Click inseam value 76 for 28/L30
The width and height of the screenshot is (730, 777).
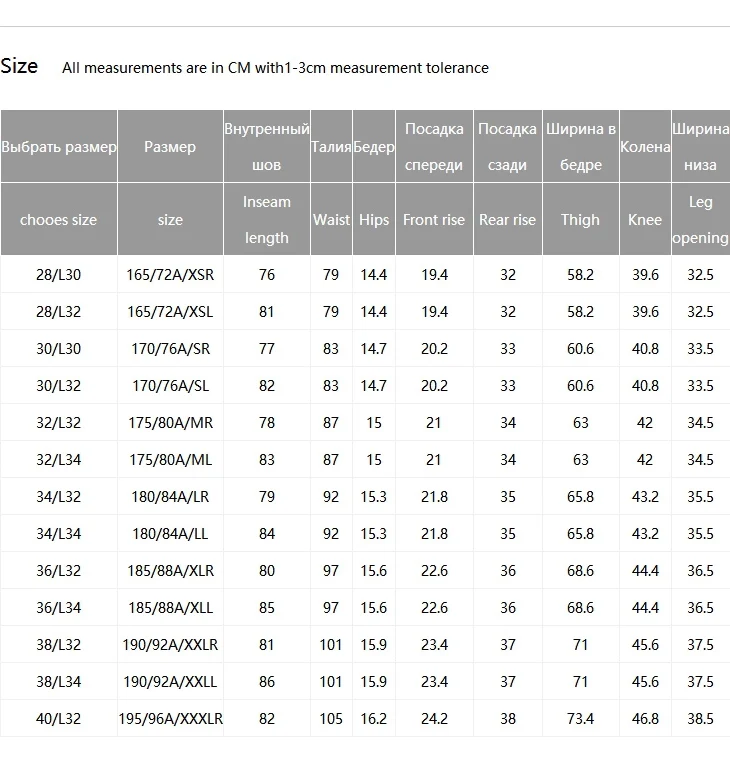point(267,275)
